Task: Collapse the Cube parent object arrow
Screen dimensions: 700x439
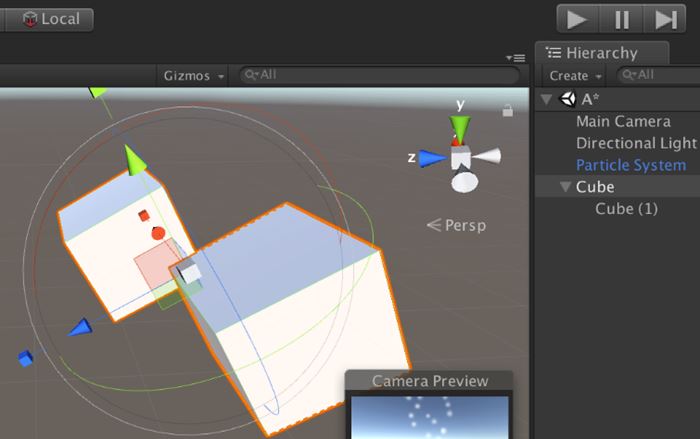Action: (x=566, y=187)
